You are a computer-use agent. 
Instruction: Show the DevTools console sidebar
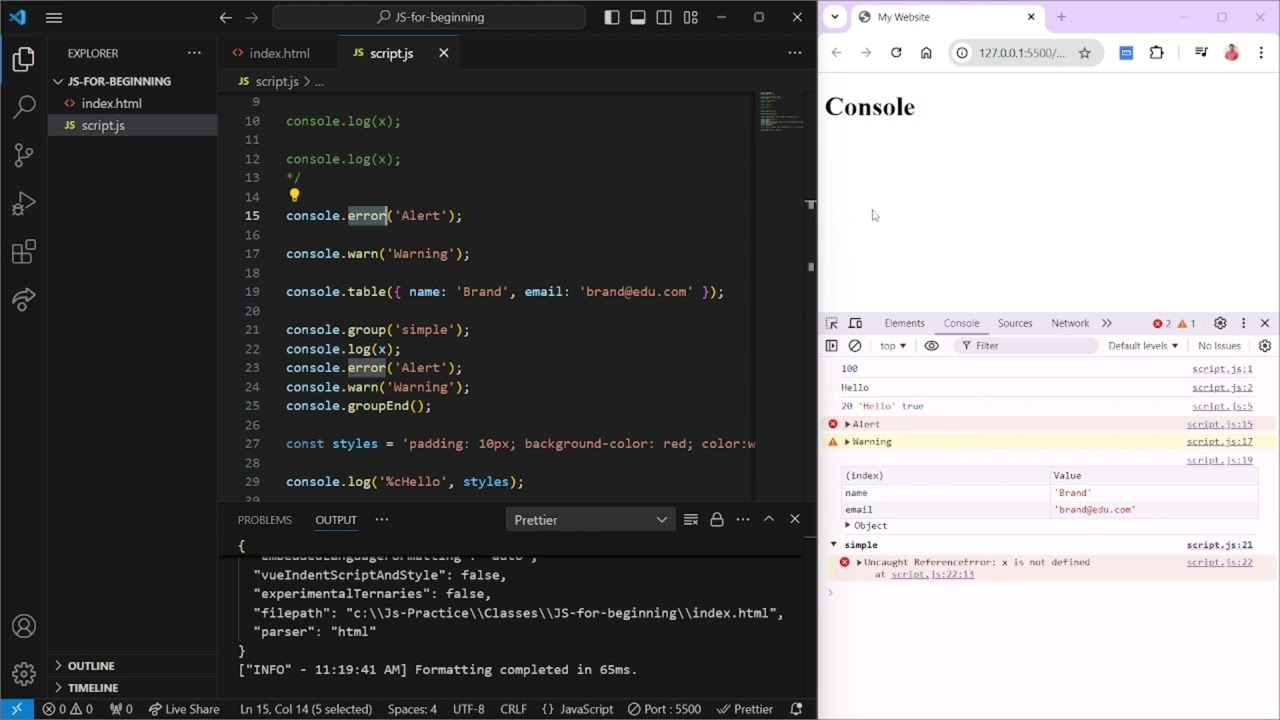click(831, 346)
